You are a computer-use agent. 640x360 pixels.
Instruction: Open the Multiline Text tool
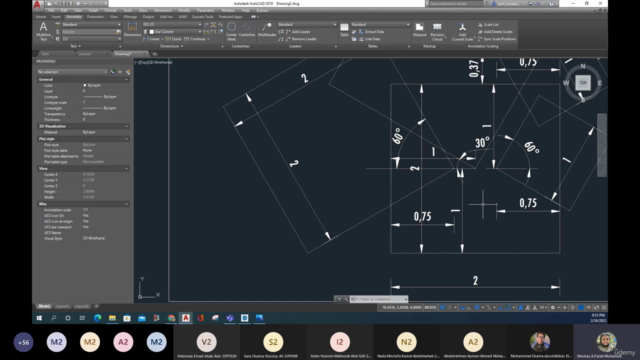pyautogui.click(x=43, y=31)
